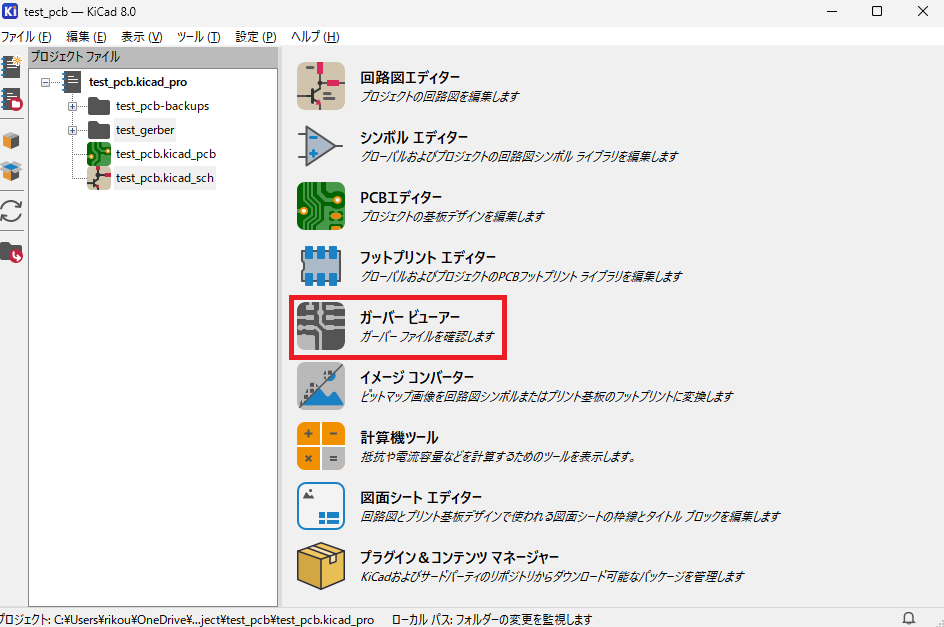Click the ガーバー ファイルを確認します description

pos(427,337)
